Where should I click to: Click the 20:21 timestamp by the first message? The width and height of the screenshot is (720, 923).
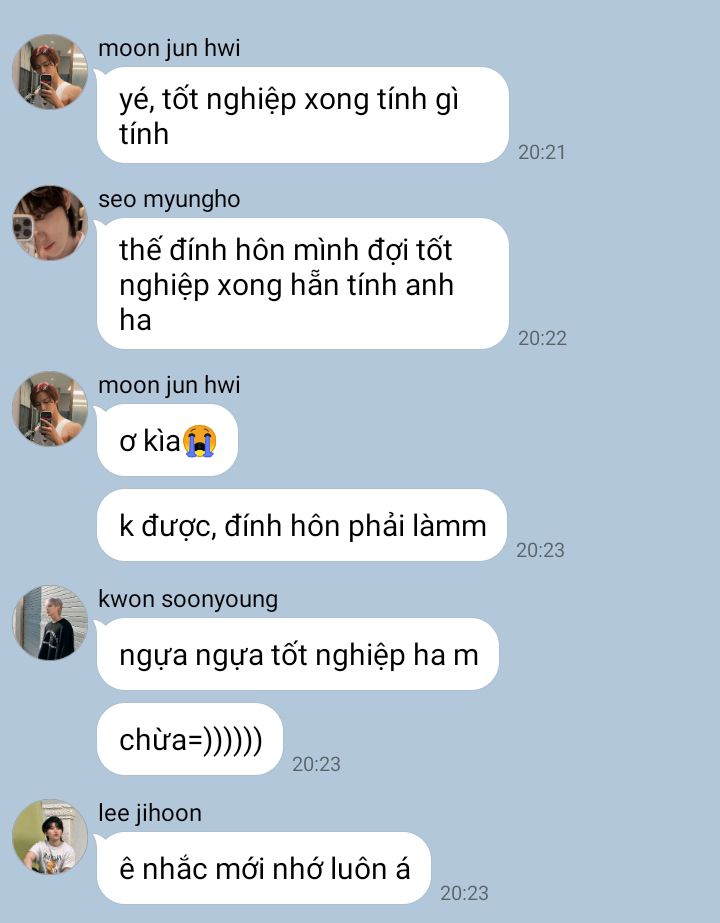[x=542, y=152]
